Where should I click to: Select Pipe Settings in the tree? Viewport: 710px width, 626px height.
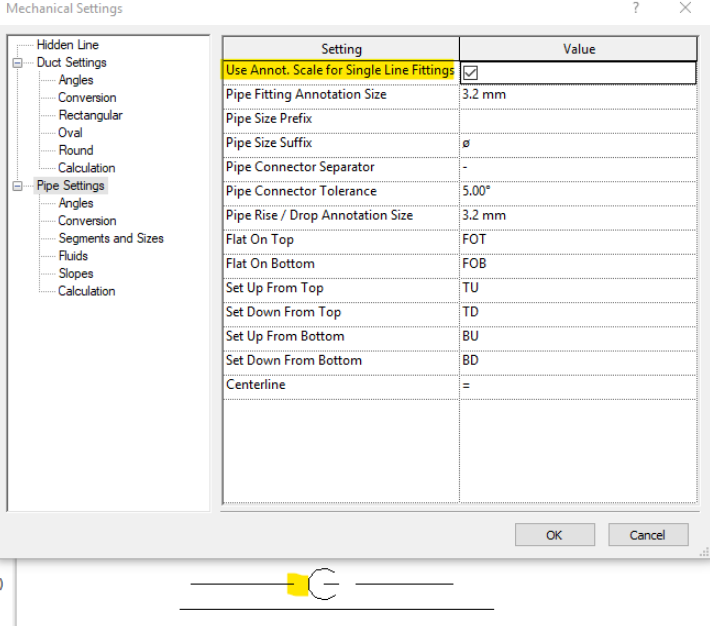[71, 186]
